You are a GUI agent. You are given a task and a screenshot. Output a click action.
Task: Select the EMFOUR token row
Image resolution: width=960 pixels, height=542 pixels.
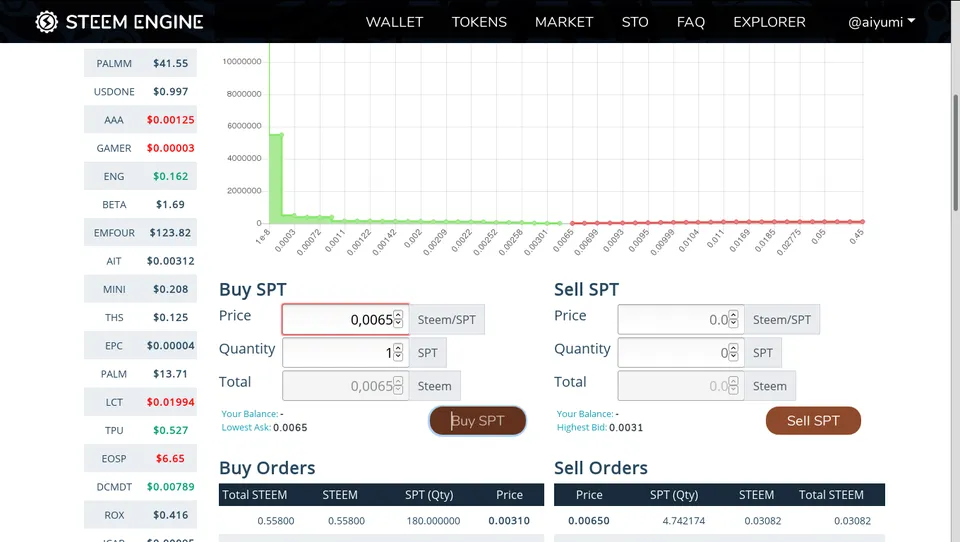pyautogui.click(x=140, y=232)
